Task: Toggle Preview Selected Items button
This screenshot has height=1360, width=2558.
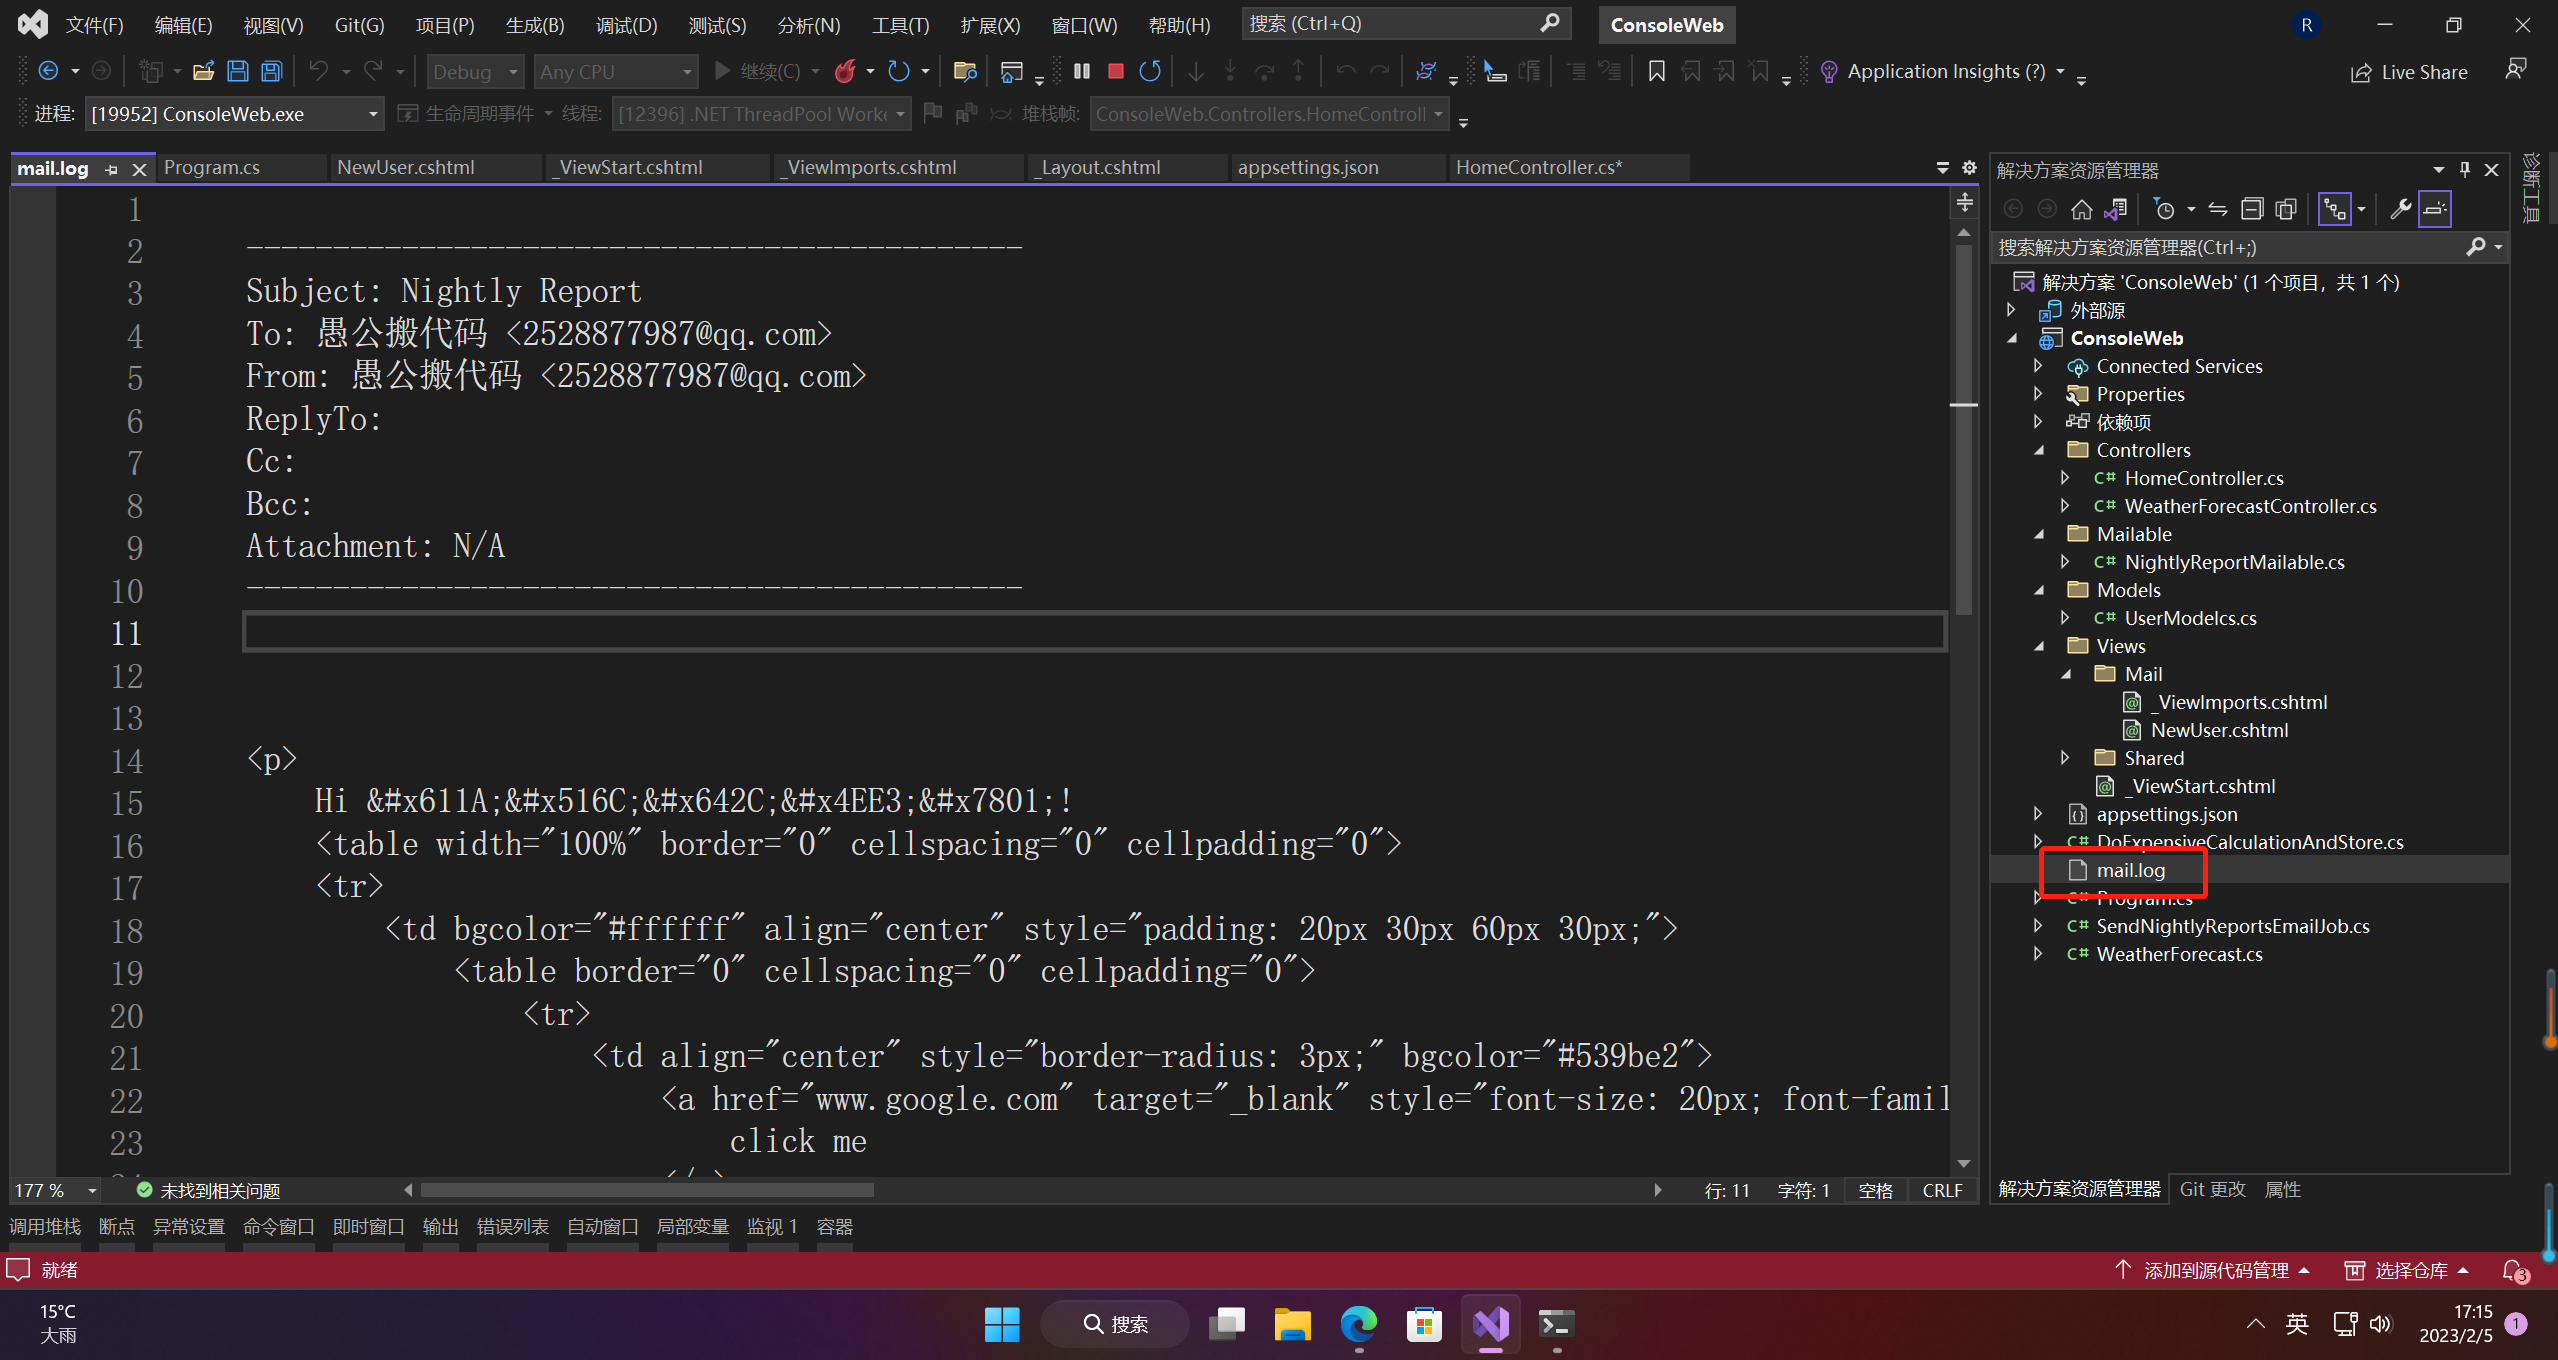Action: (x=2435, y=209)
